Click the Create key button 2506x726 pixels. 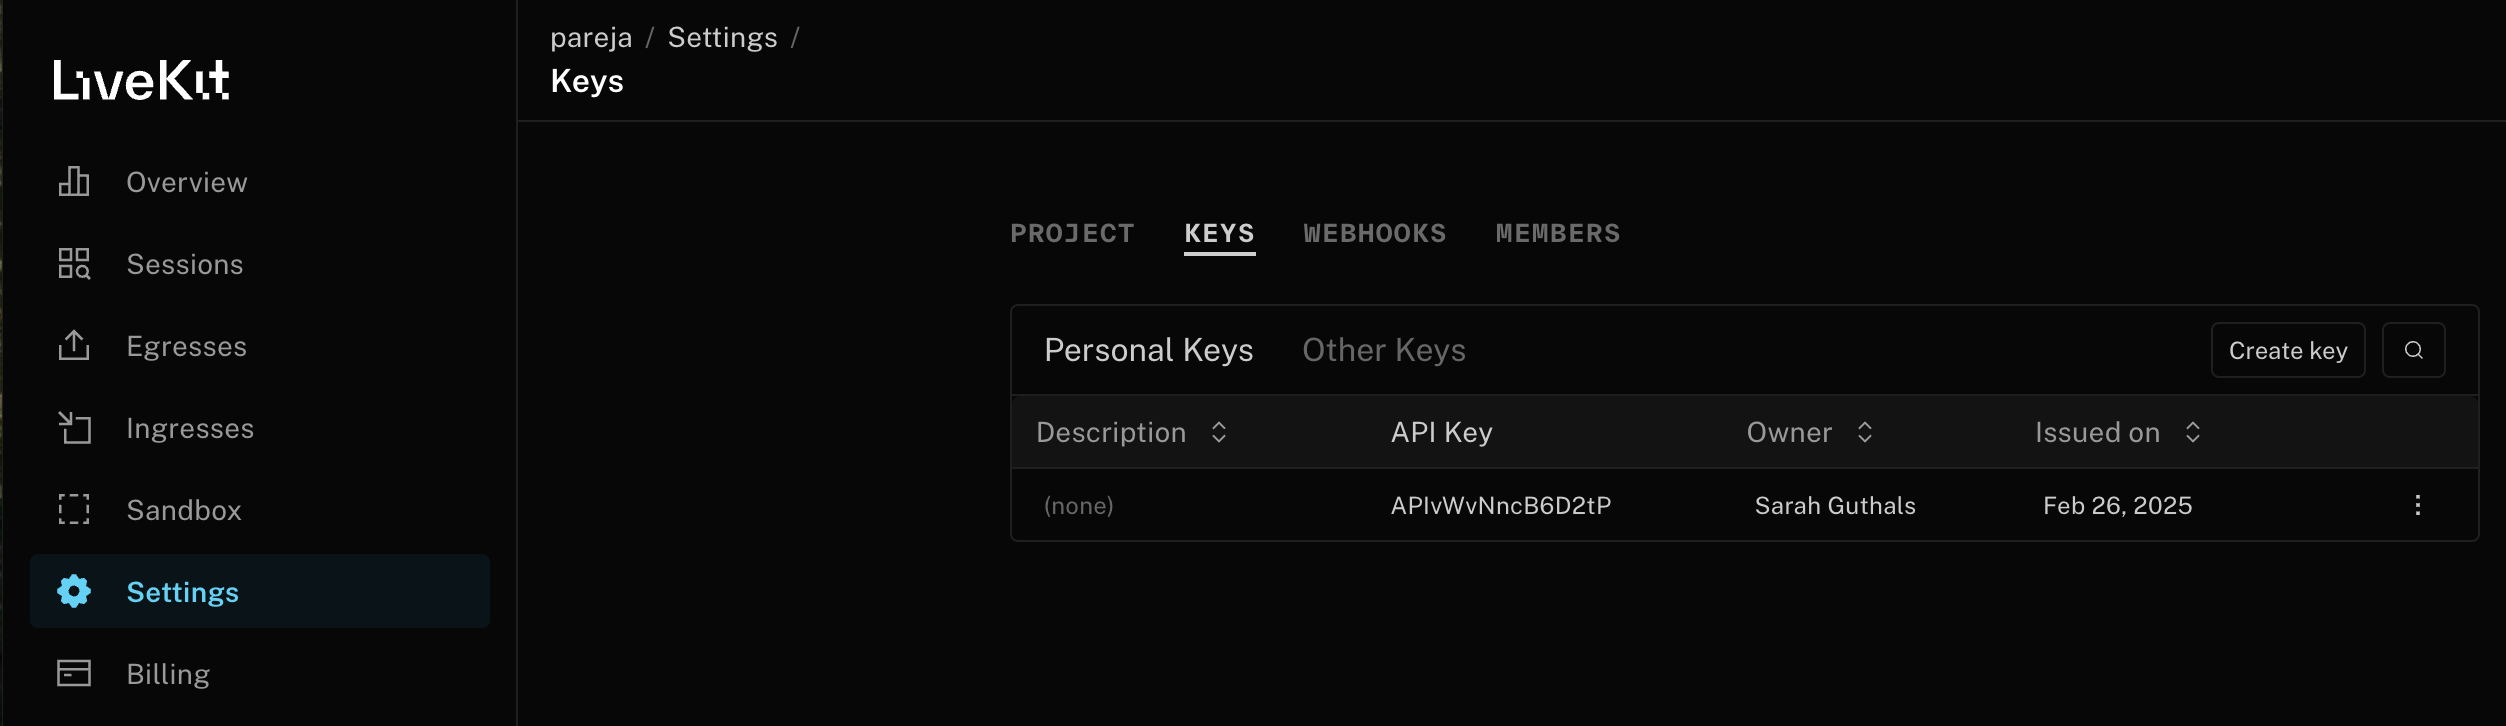[x=2288, y=350]
